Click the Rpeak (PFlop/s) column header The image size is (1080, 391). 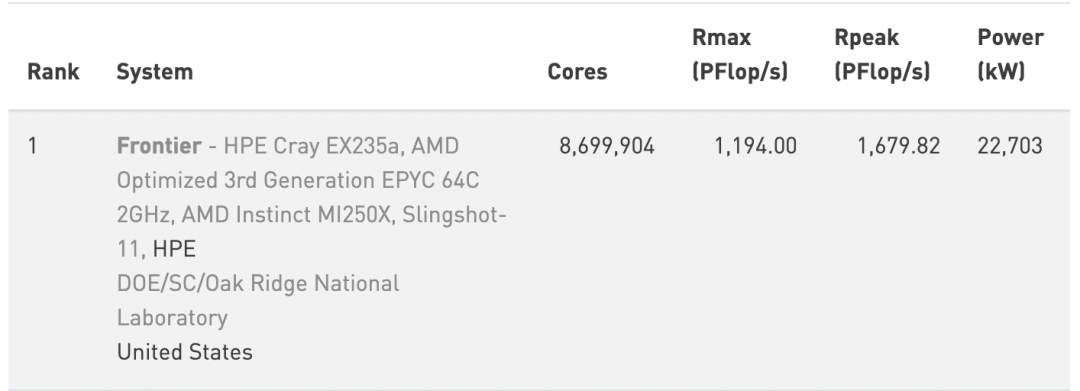point(882,54)
